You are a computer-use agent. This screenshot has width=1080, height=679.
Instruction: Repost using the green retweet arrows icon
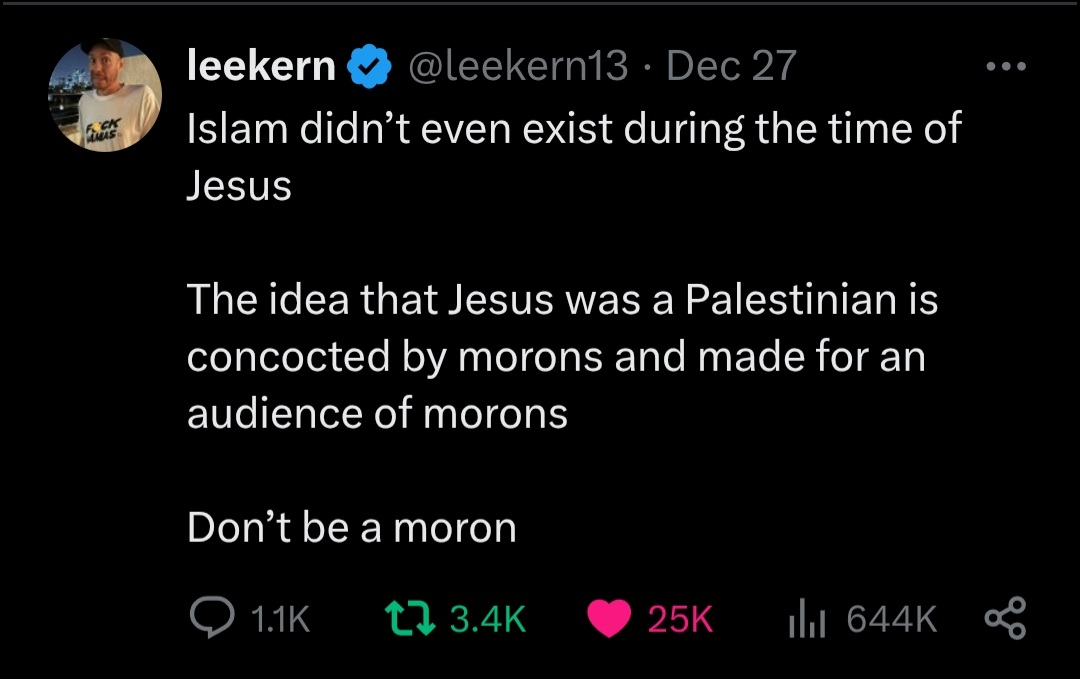click(x=410, y=618)
